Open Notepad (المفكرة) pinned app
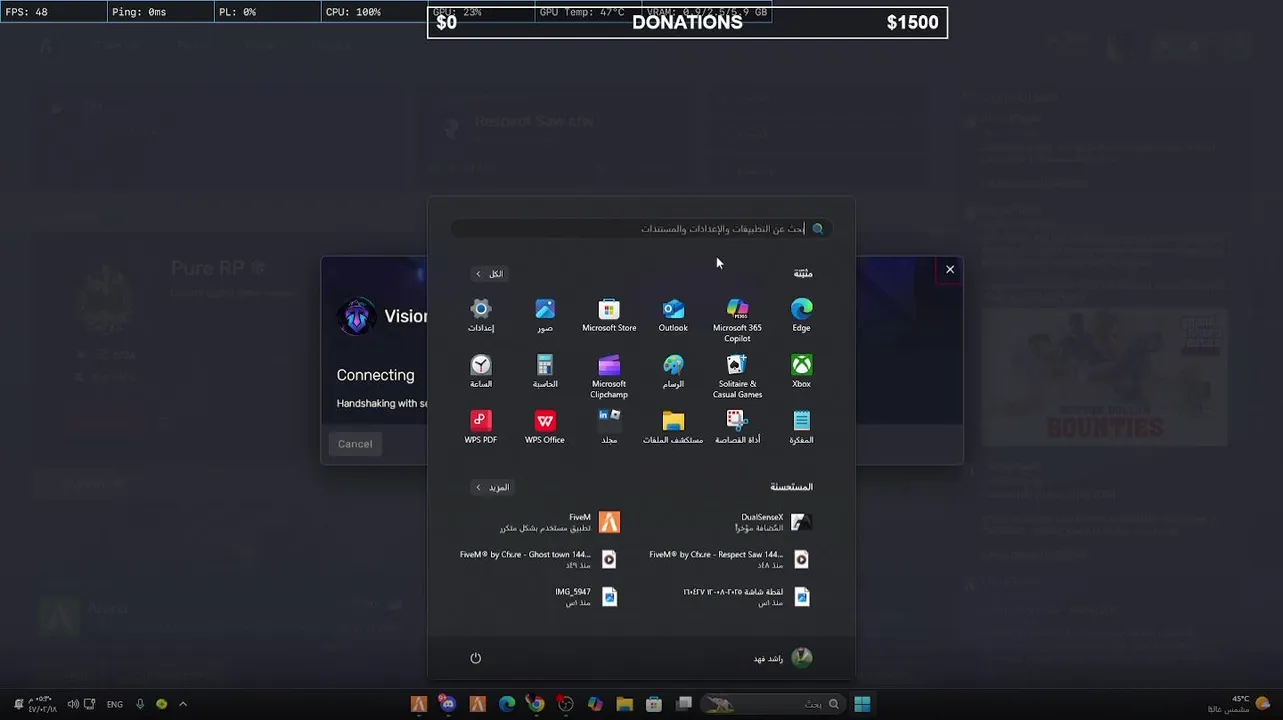1283x720 pixels. (x=801, y=427)
